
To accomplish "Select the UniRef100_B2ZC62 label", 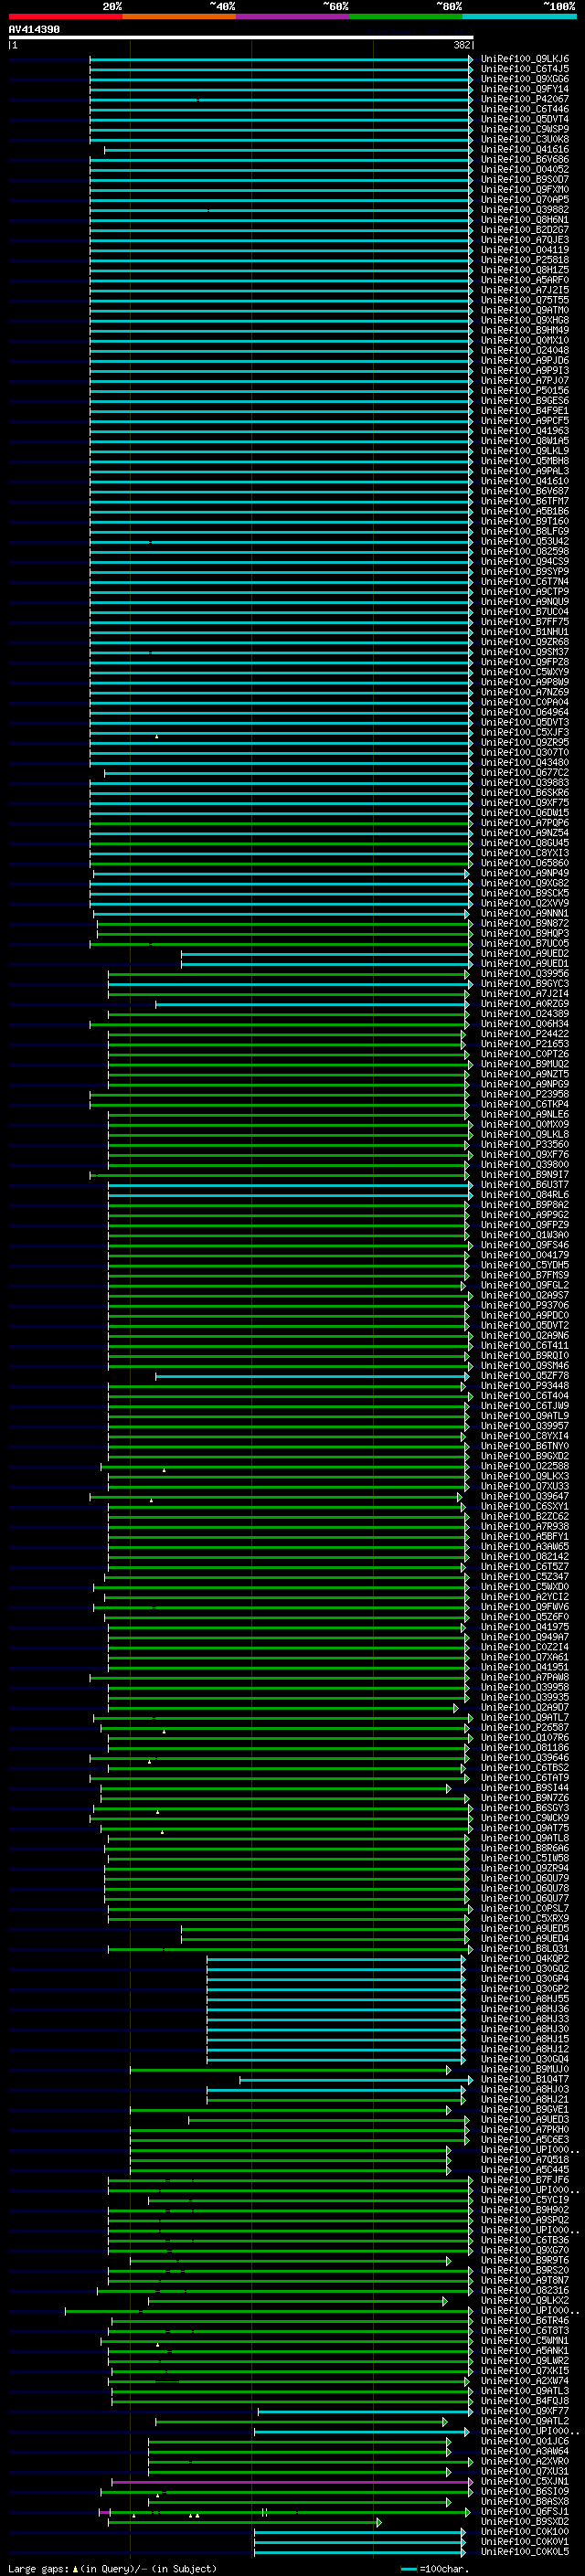I will pos(525,1517).
